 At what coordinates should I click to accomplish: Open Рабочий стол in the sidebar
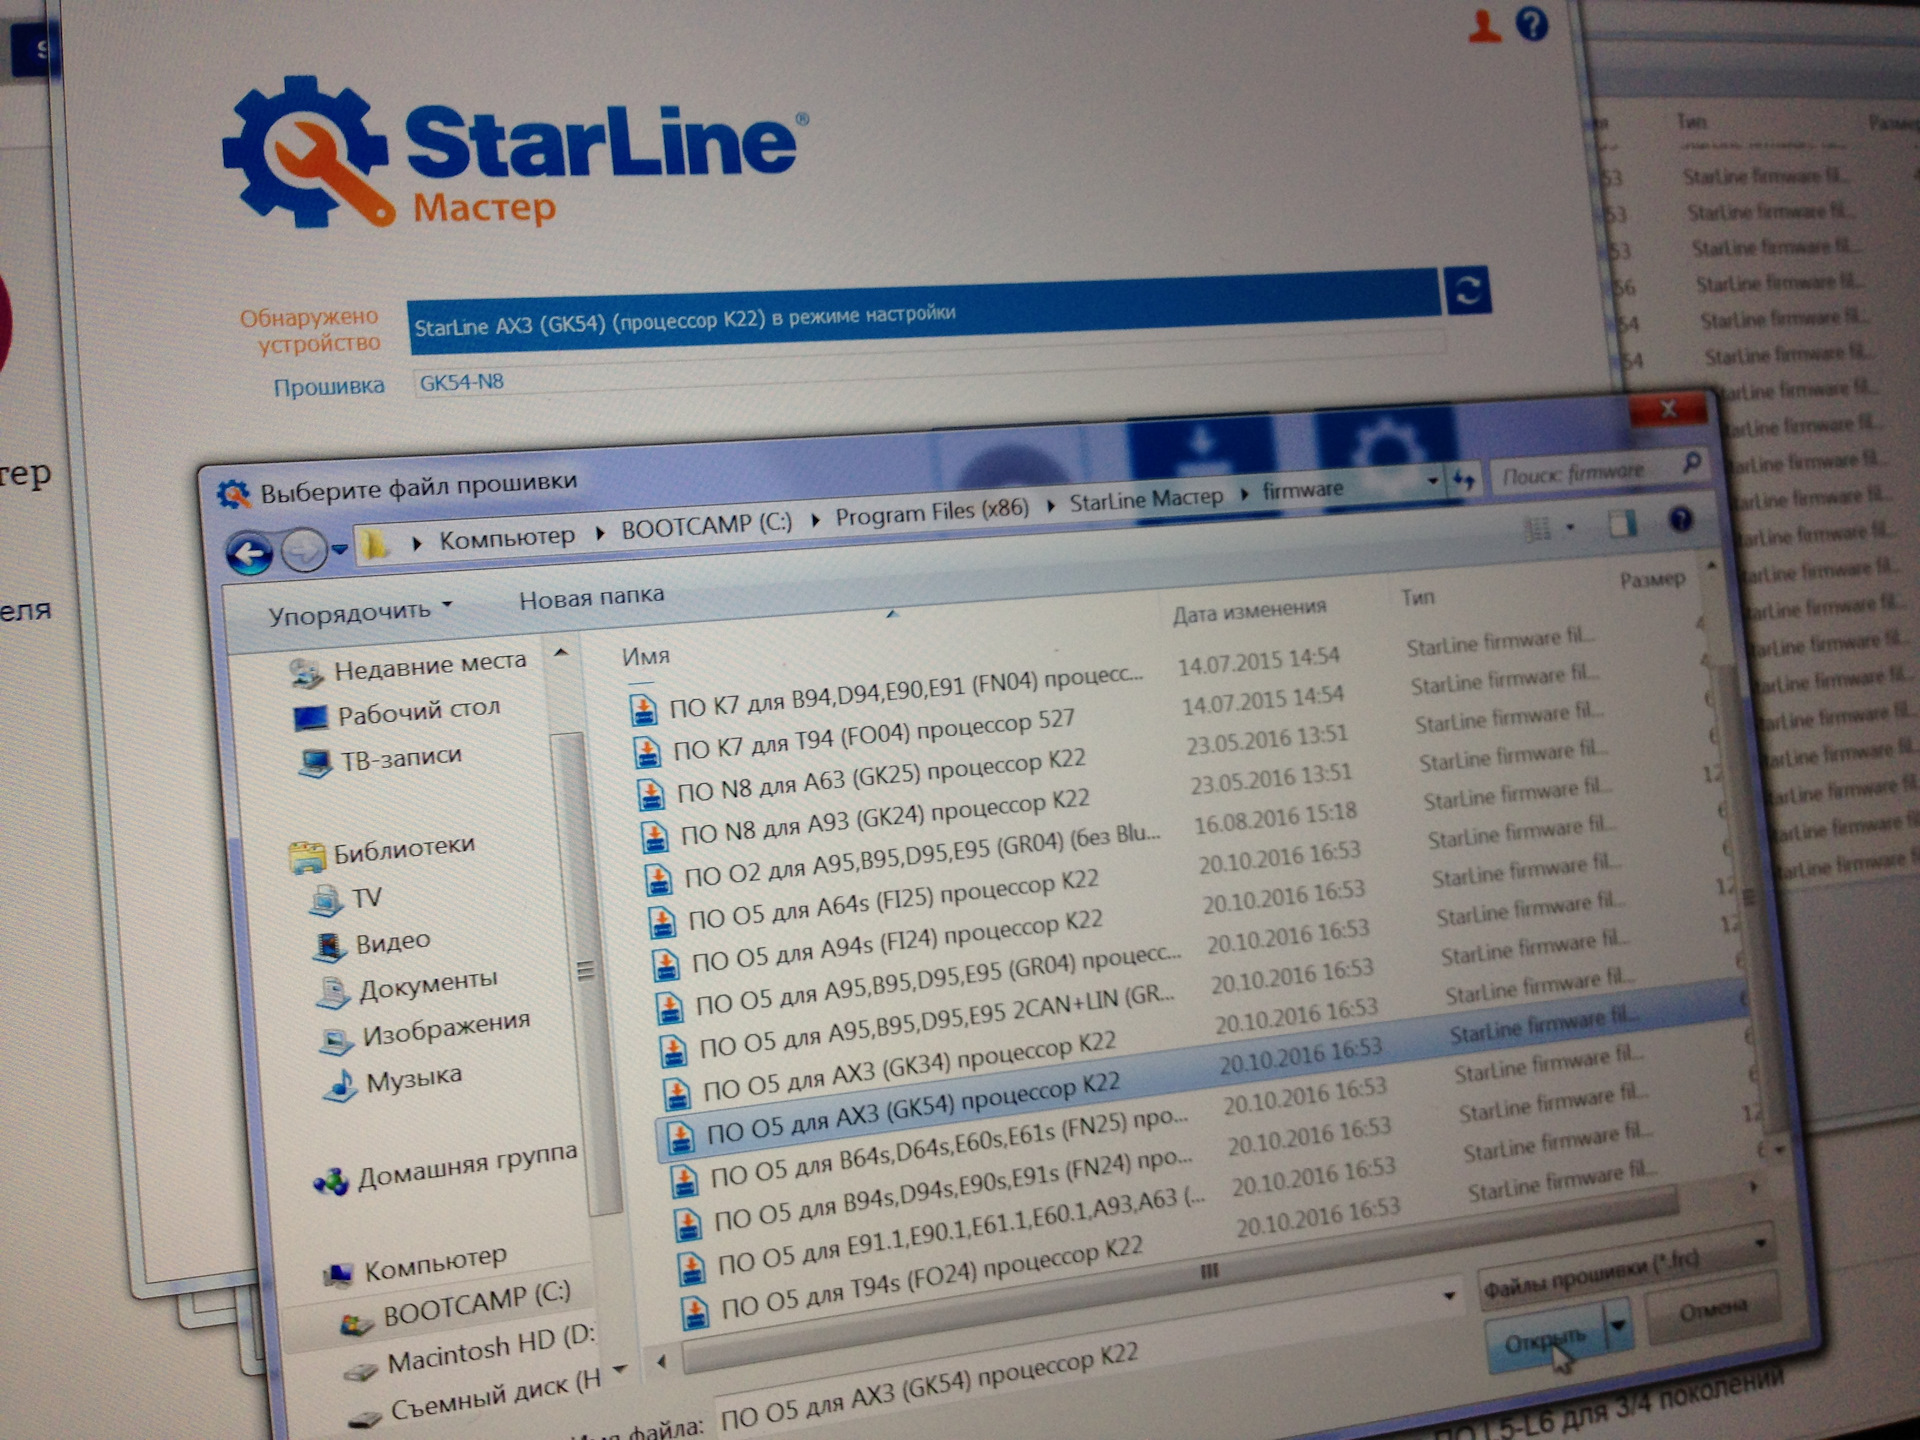tap(417, 712)
